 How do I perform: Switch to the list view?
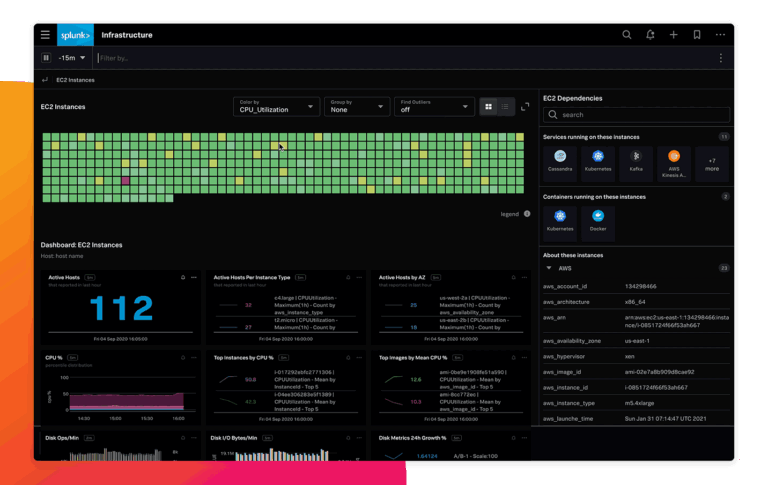(505, 106)
